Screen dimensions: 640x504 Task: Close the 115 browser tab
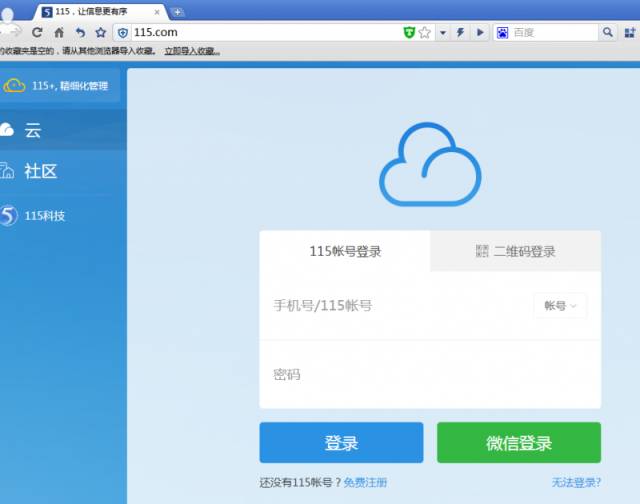(x=157, y=12)
